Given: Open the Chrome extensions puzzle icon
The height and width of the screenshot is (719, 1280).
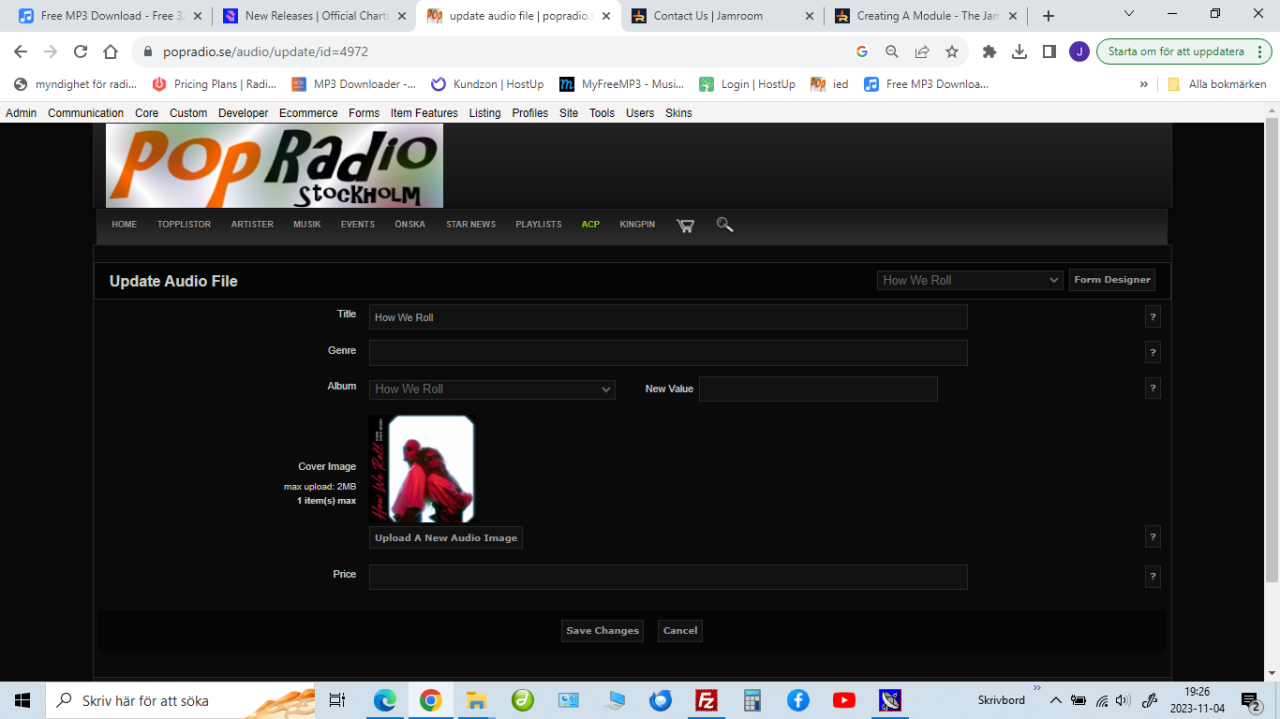Looking at the screenshot, I should point(989,52).
